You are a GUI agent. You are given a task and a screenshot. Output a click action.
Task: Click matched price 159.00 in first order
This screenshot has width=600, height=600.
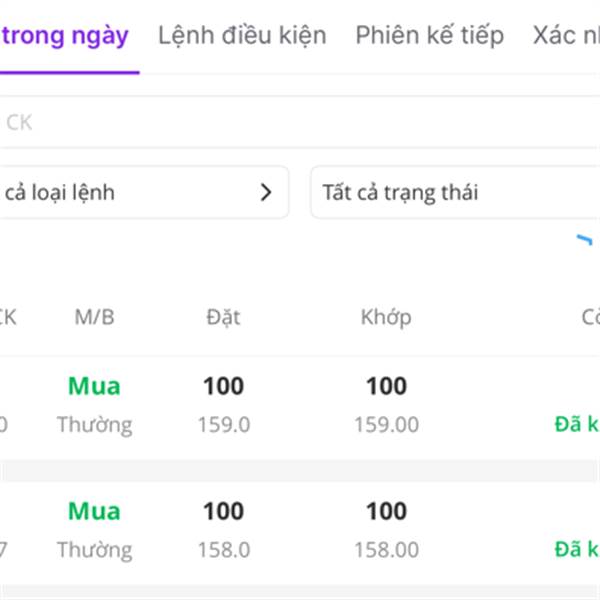tap(386, 425)
